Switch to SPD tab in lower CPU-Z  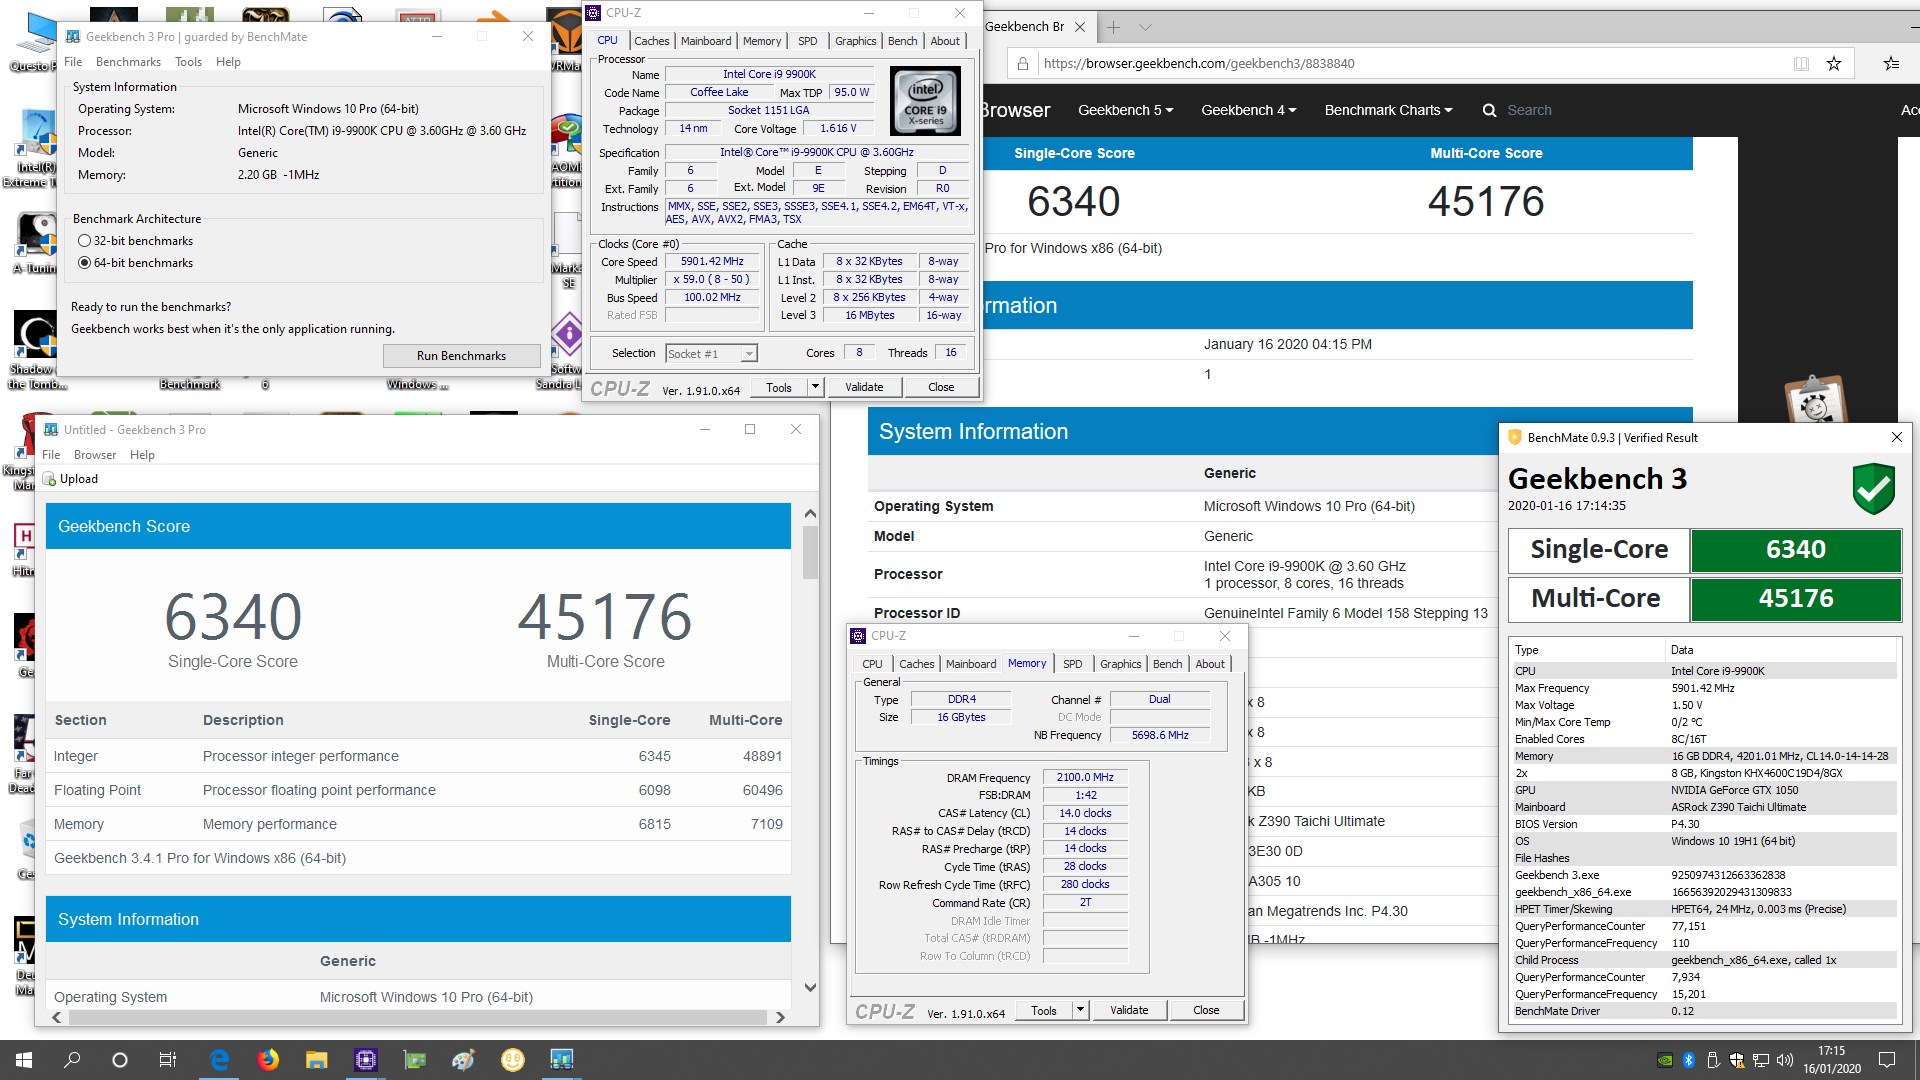click(x=1072, y=664)
